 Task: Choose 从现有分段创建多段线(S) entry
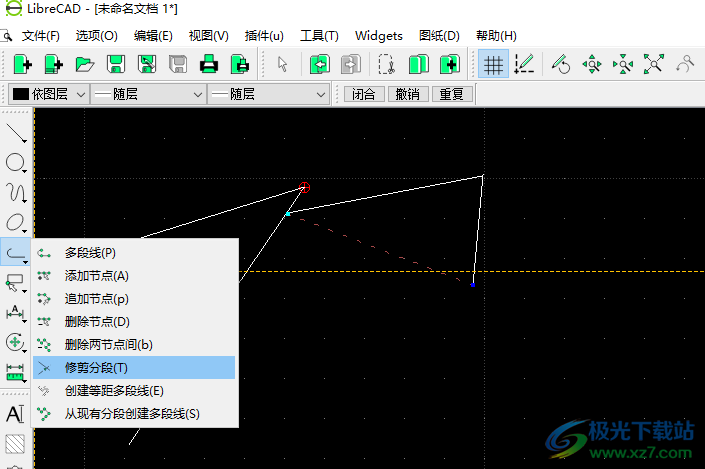pyautogui.click(x=134, y=413)
